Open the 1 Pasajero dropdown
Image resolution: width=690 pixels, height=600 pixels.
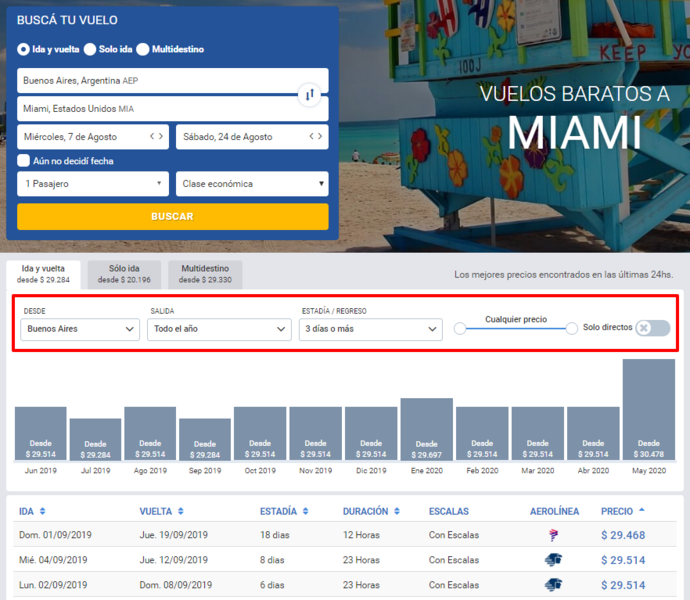pyautogui.click(x=93, y=184)
